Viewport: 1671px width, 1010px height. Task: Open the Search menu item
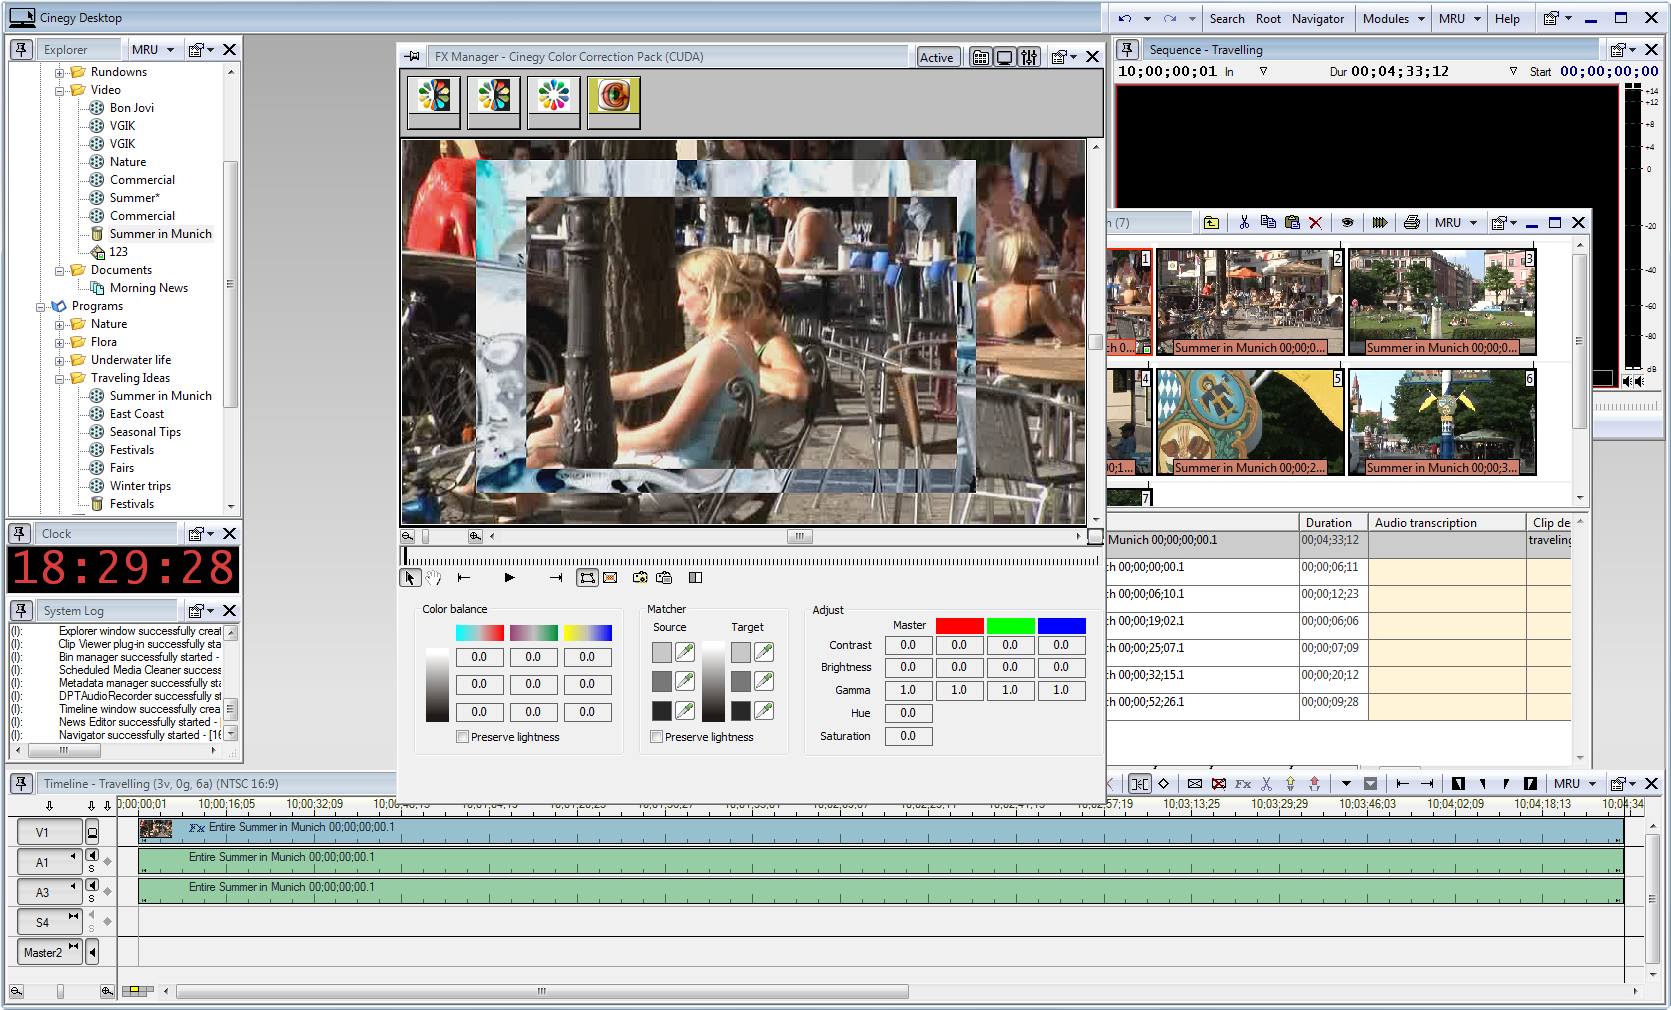[x=1227, y=19]
